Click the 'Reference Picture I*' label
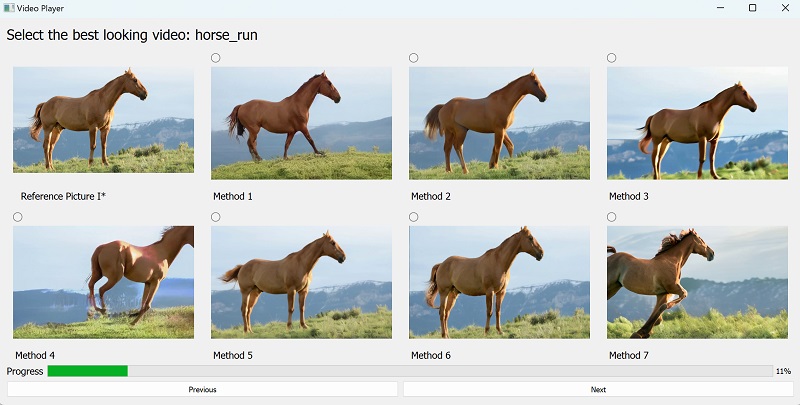800x405 pixels. tap(63, 196)
